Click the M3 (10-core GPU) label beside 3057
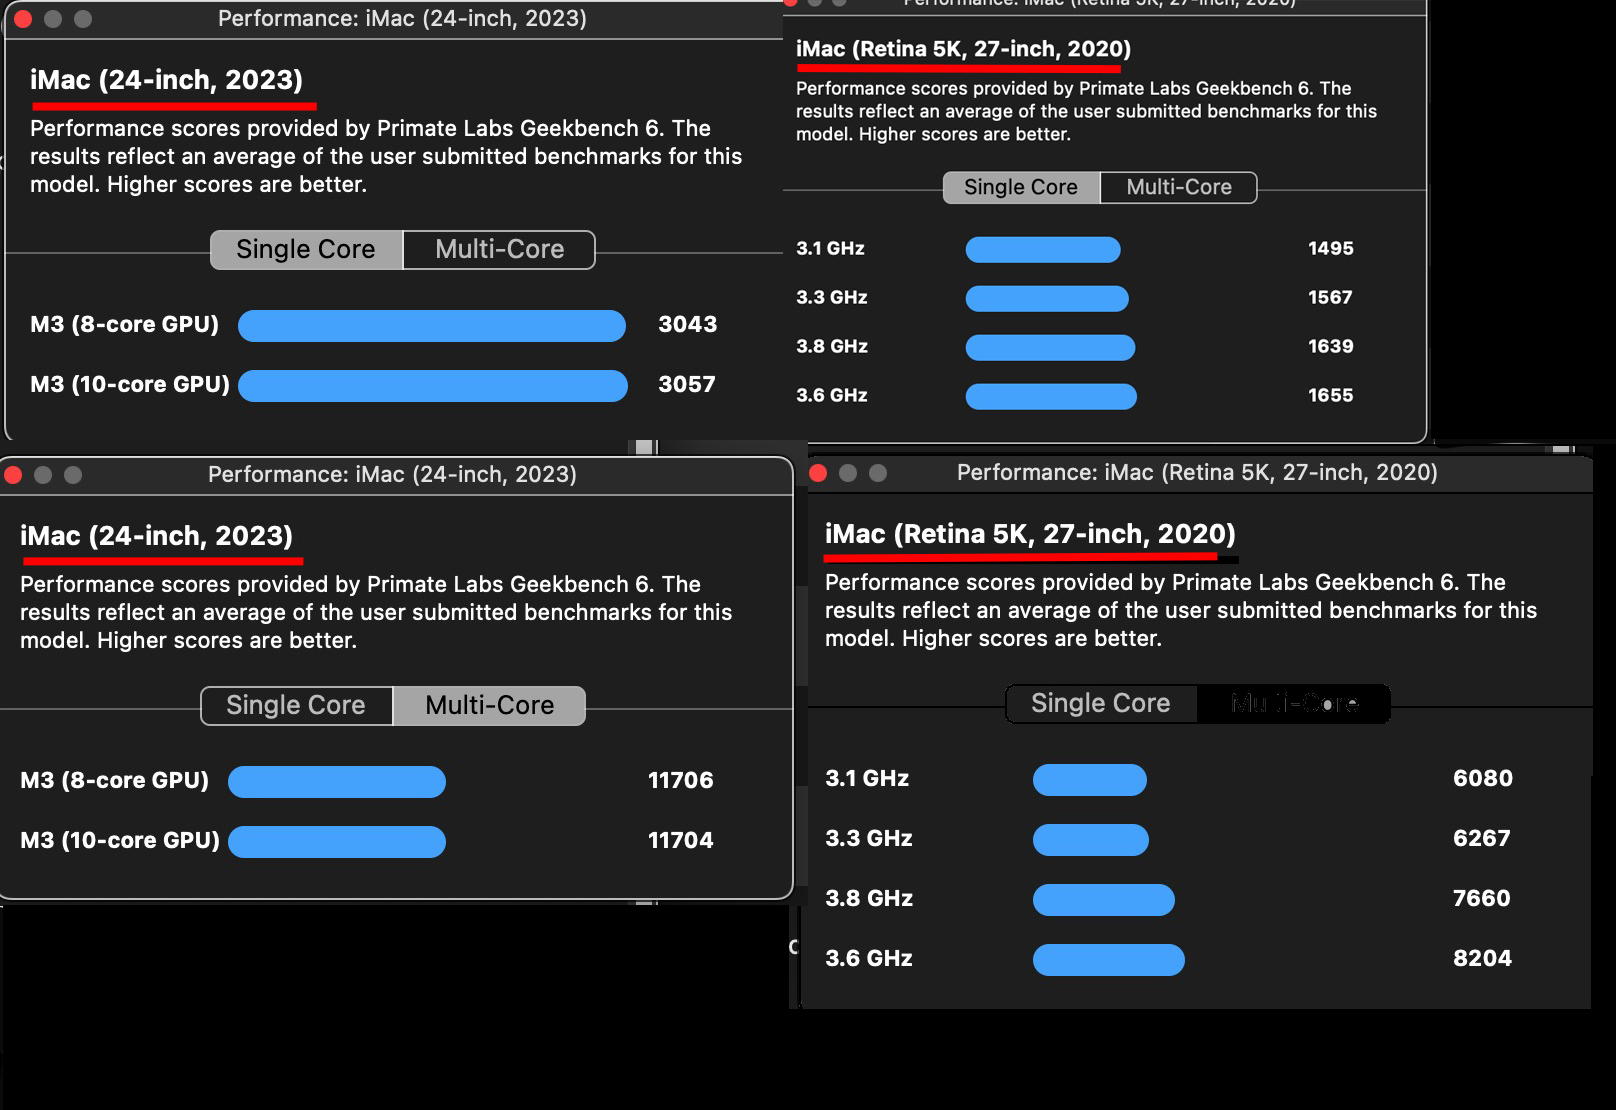 (130, 384)
